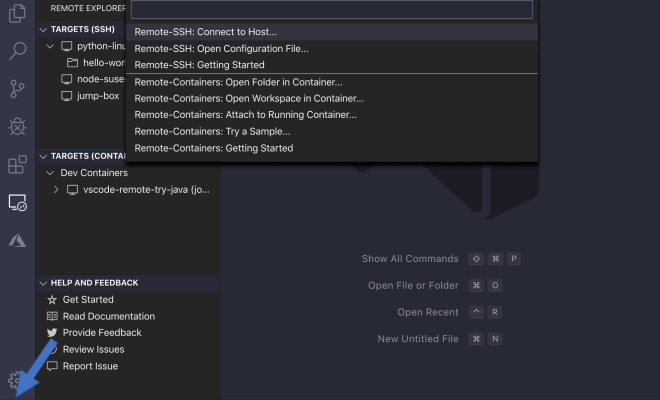Open the Provide Feedback link
The height and width of the screenshot is (400, 660).
pos(102,333)
